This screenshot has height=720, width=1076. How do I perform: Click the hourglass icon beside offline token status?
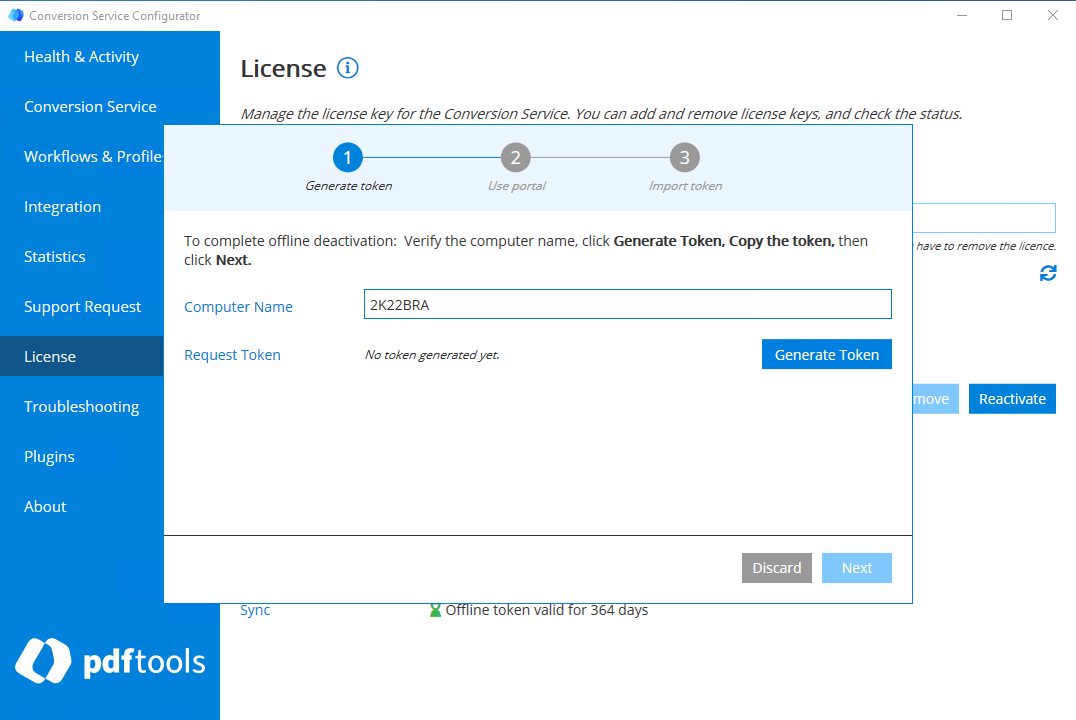(x=434, y=609)
